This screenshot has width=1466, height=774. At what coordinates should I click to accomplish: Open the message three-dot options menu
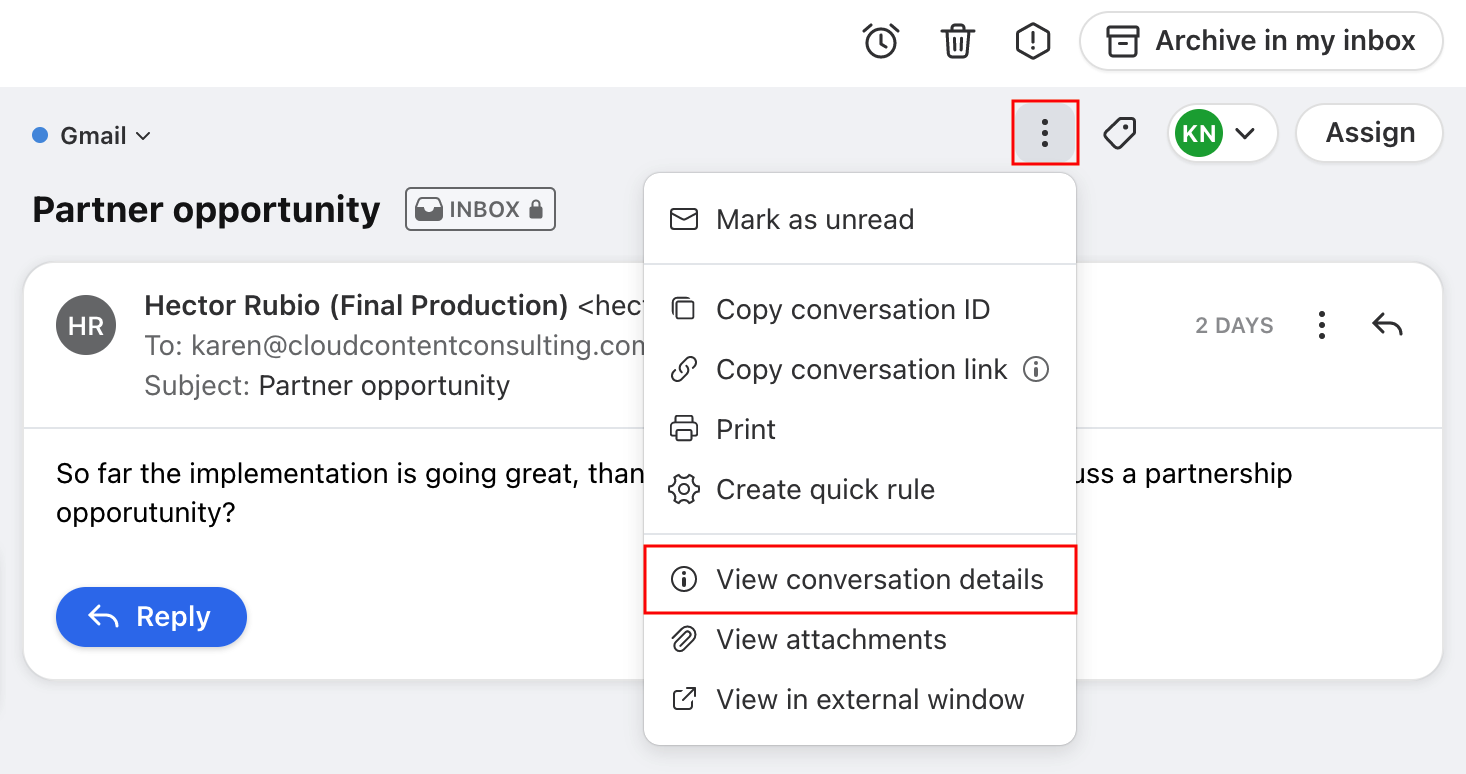pyautogui.click(x=1322, y=325)
